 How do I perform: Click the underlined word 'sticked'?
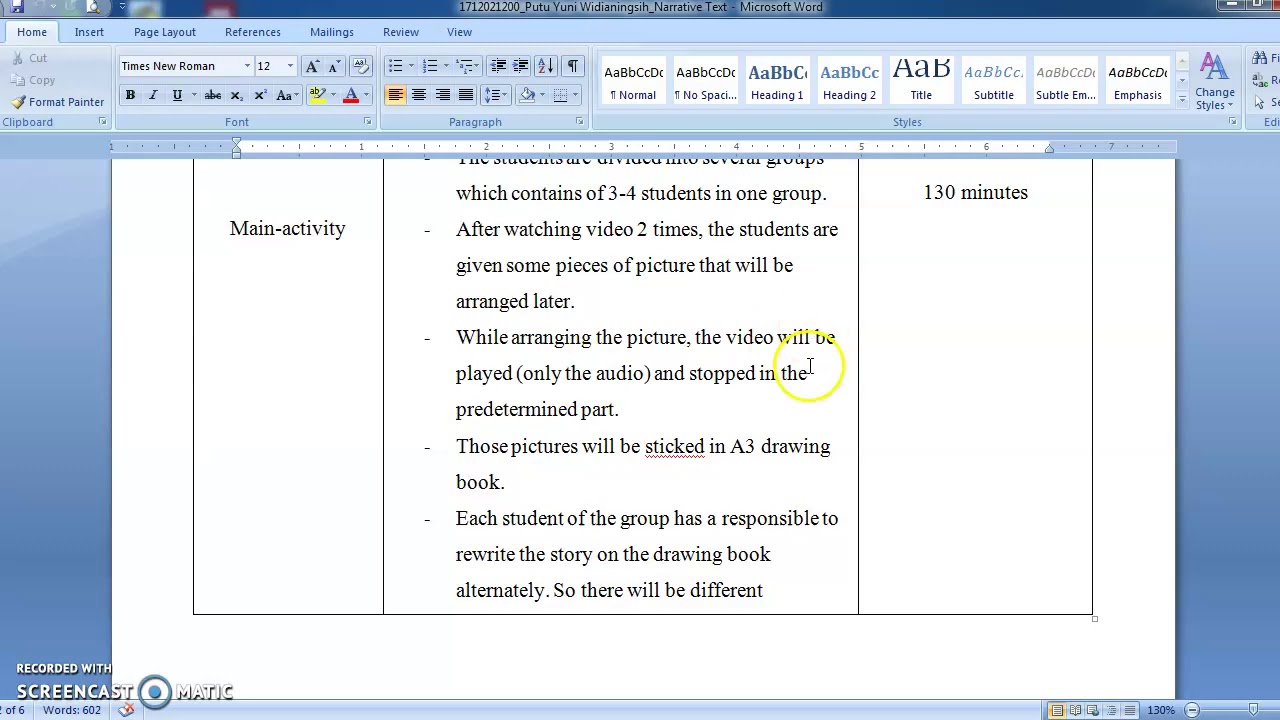(x=674, y=446)
